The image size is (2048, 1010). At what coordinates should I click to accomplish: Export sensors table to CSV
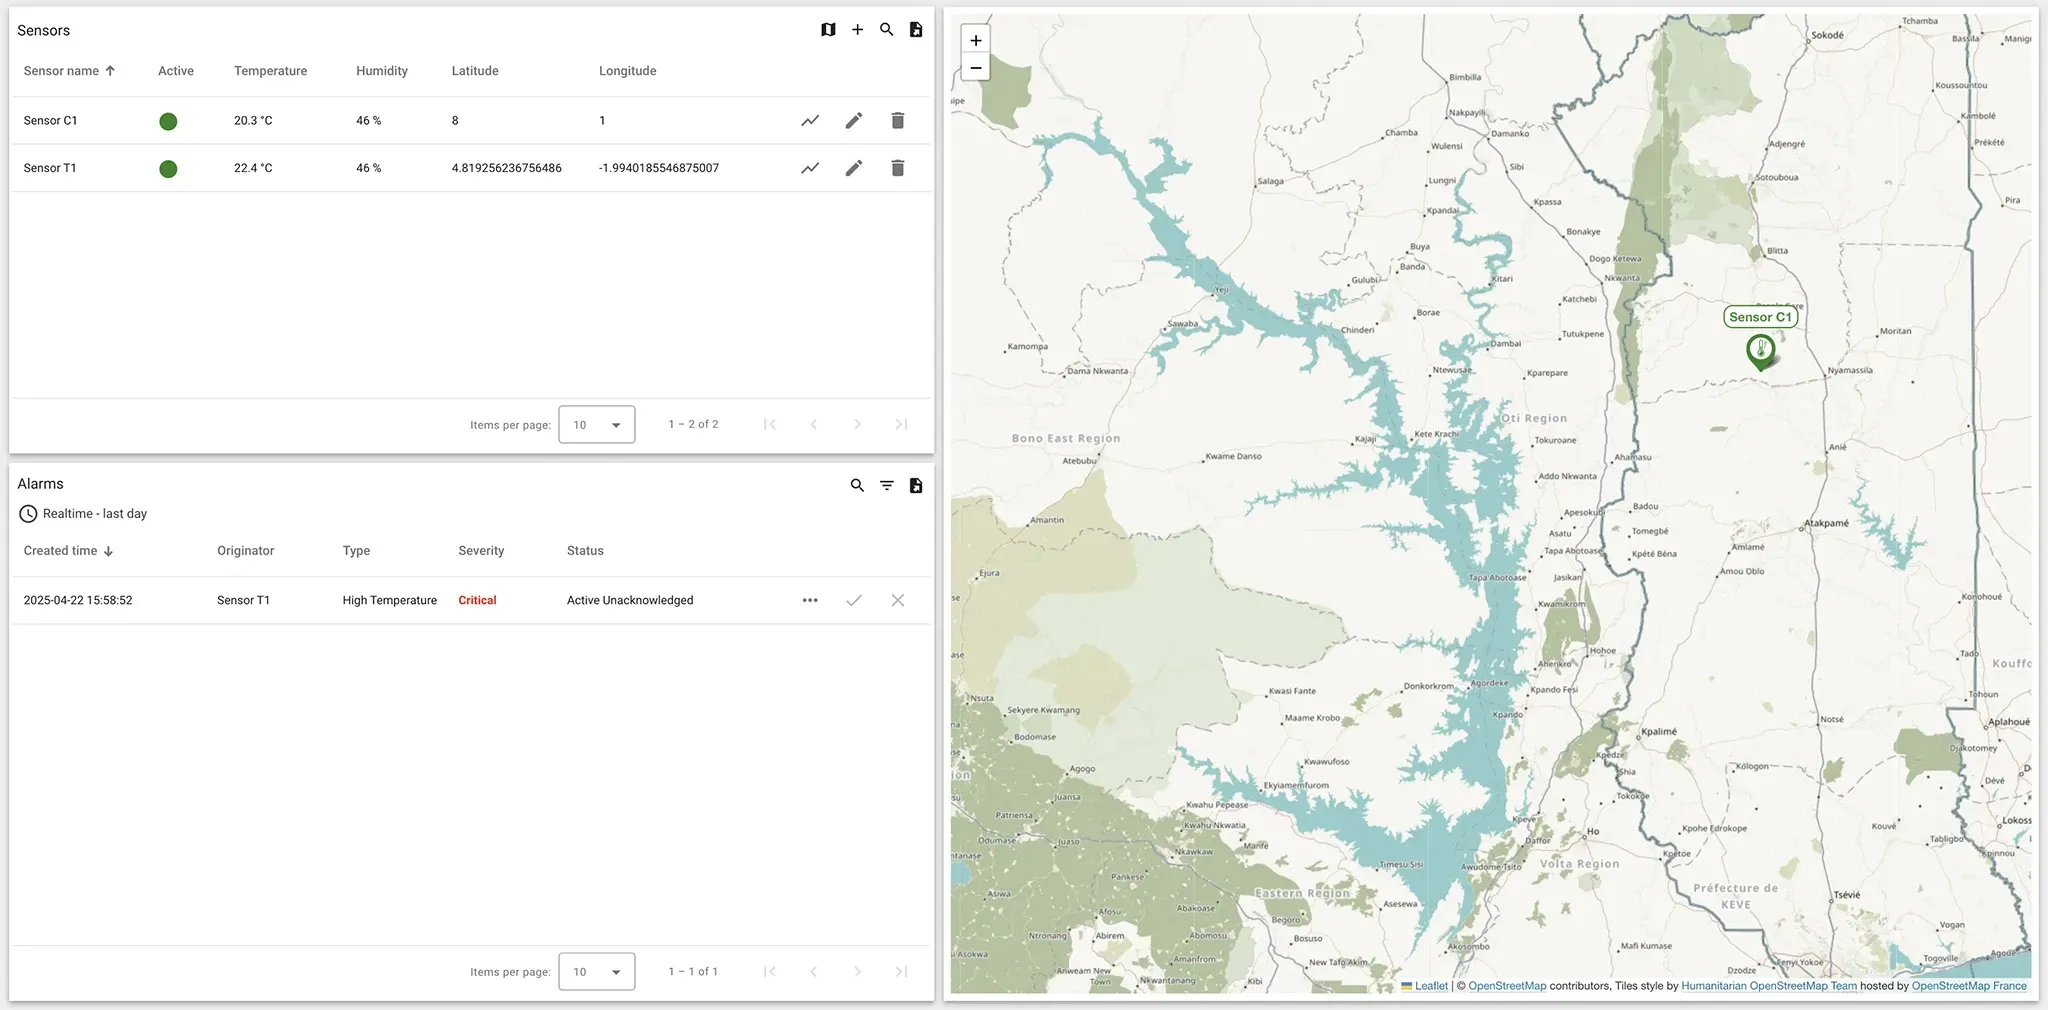[x=916, y=29]
